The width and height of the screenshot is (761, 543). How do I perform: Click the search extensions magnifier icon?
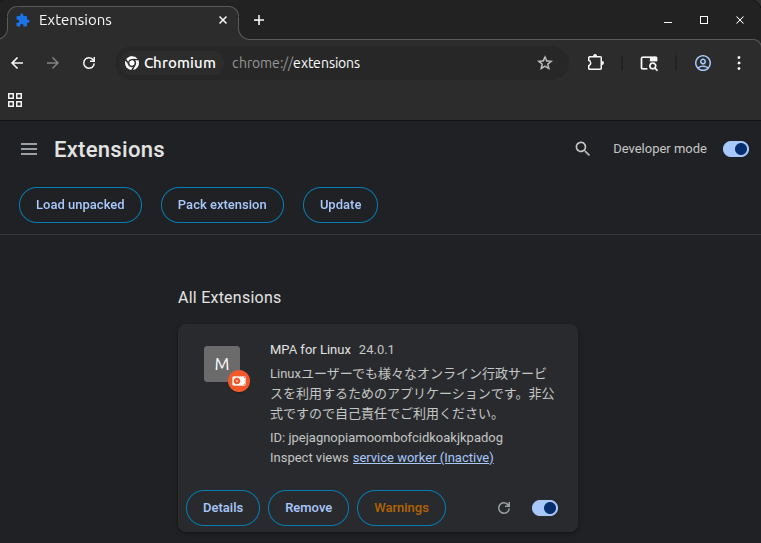[583, 149]
